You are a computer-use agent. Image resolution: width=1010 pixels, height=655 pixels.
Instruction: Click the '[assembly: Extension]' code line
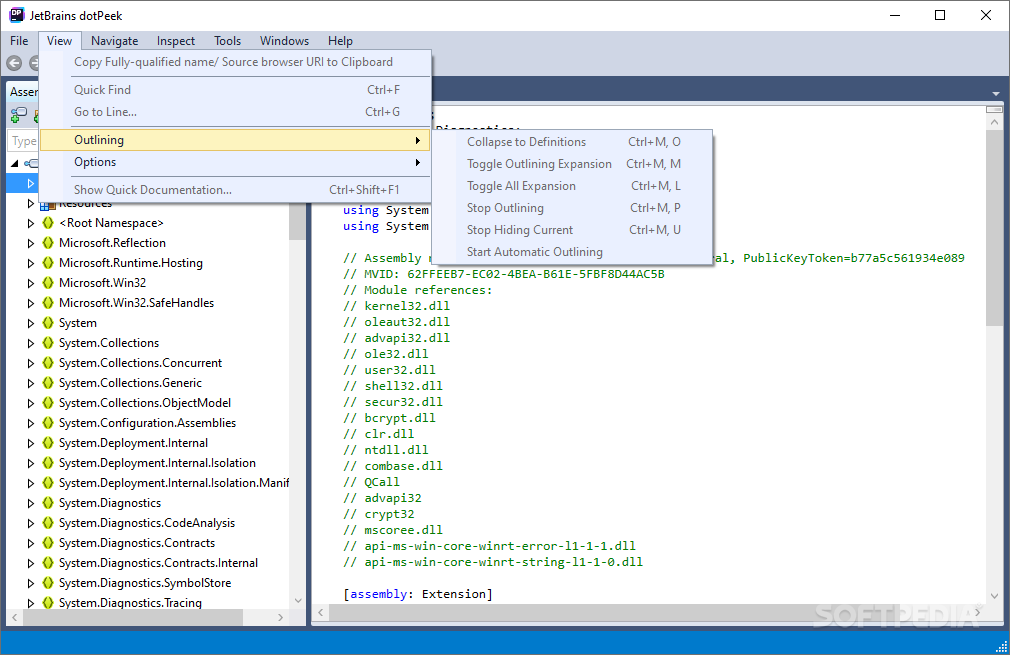418,594
